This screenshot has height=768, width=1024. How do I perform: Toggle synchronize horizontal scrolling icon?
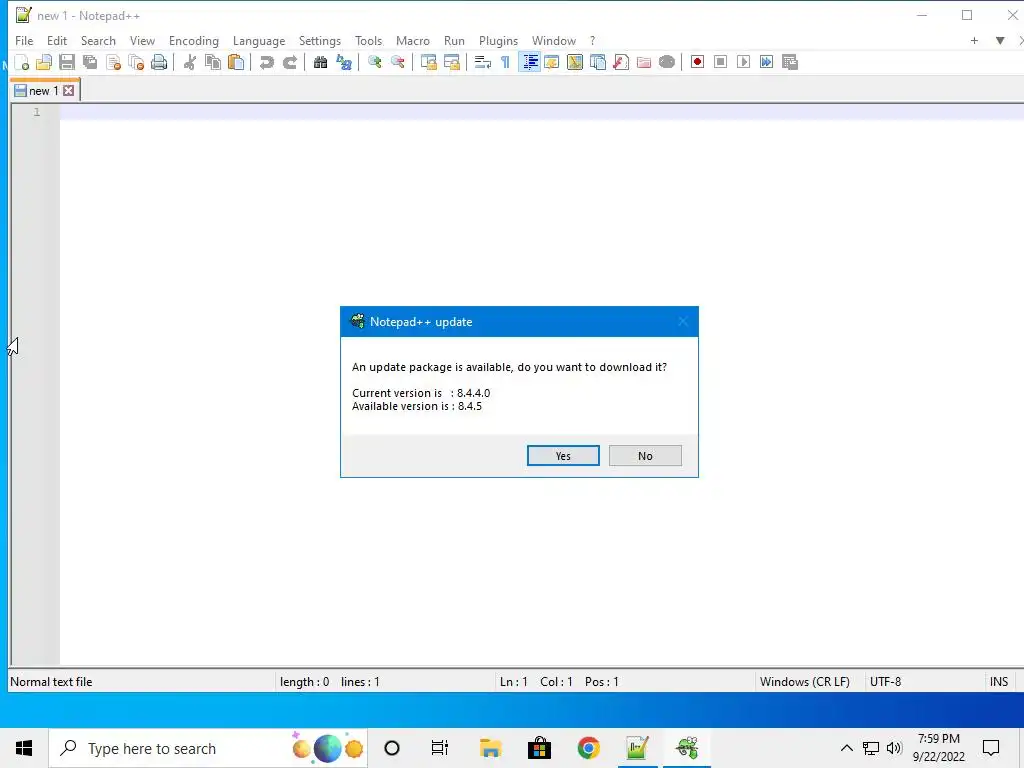point(451,62)
